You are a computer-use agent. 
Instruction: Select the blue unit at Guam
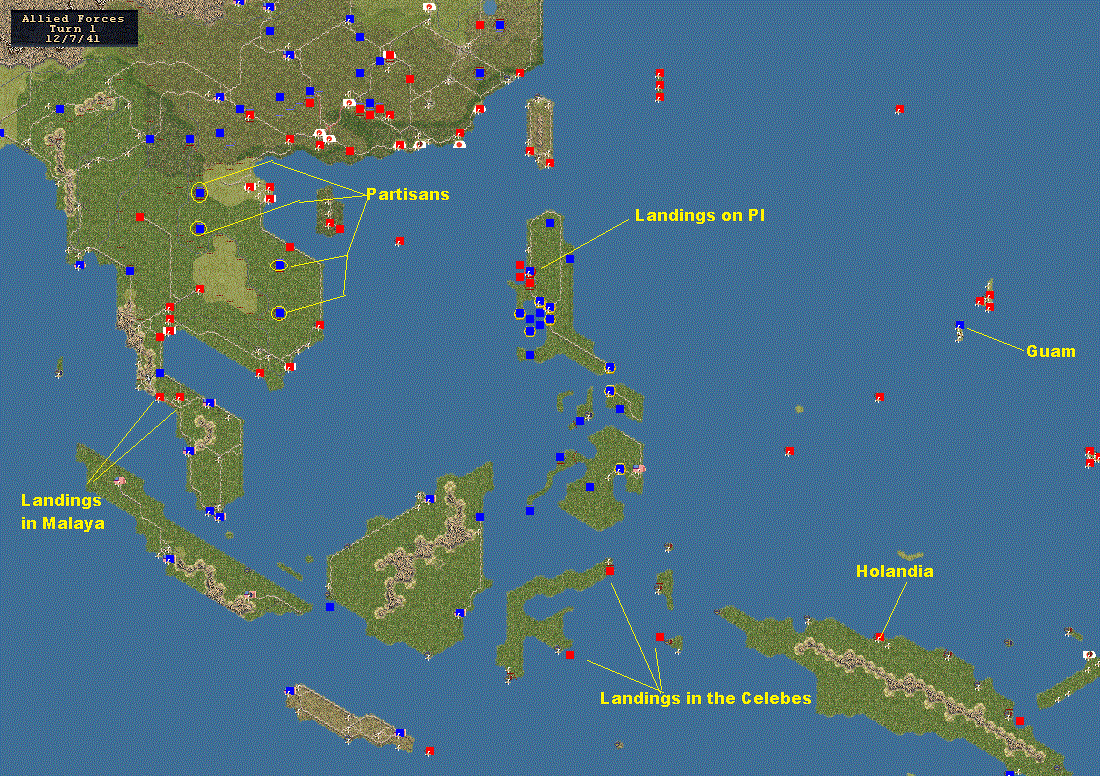[x=960, y=325]
